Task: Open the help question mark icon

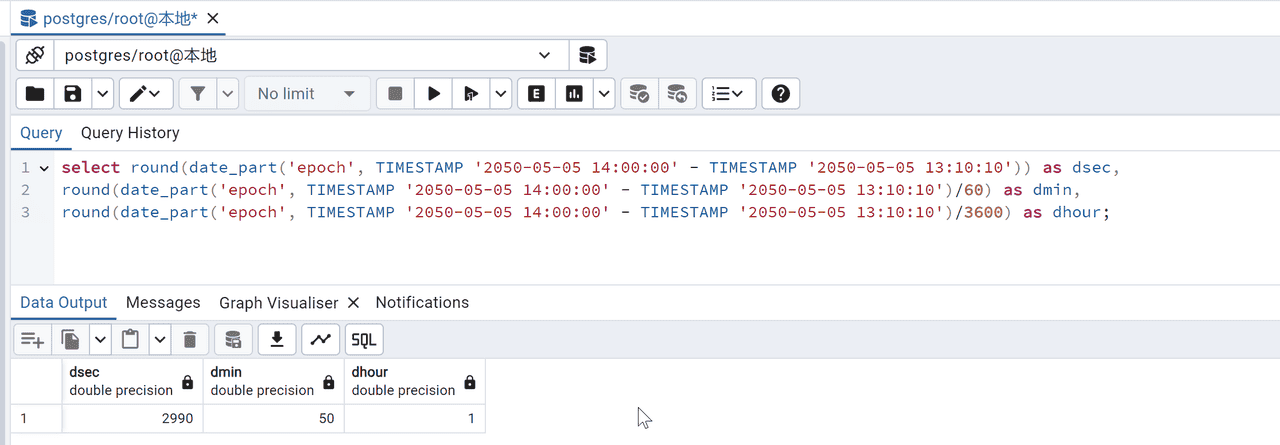Action: pos(781,94)
